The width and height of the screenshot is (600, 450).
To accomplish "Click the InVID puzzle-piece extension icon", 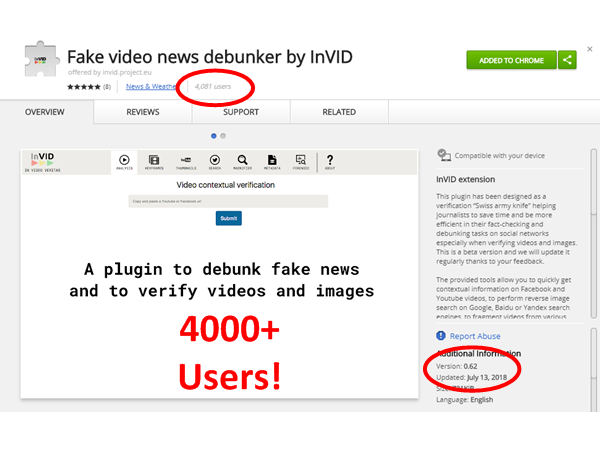I will [x=41, y=59].
